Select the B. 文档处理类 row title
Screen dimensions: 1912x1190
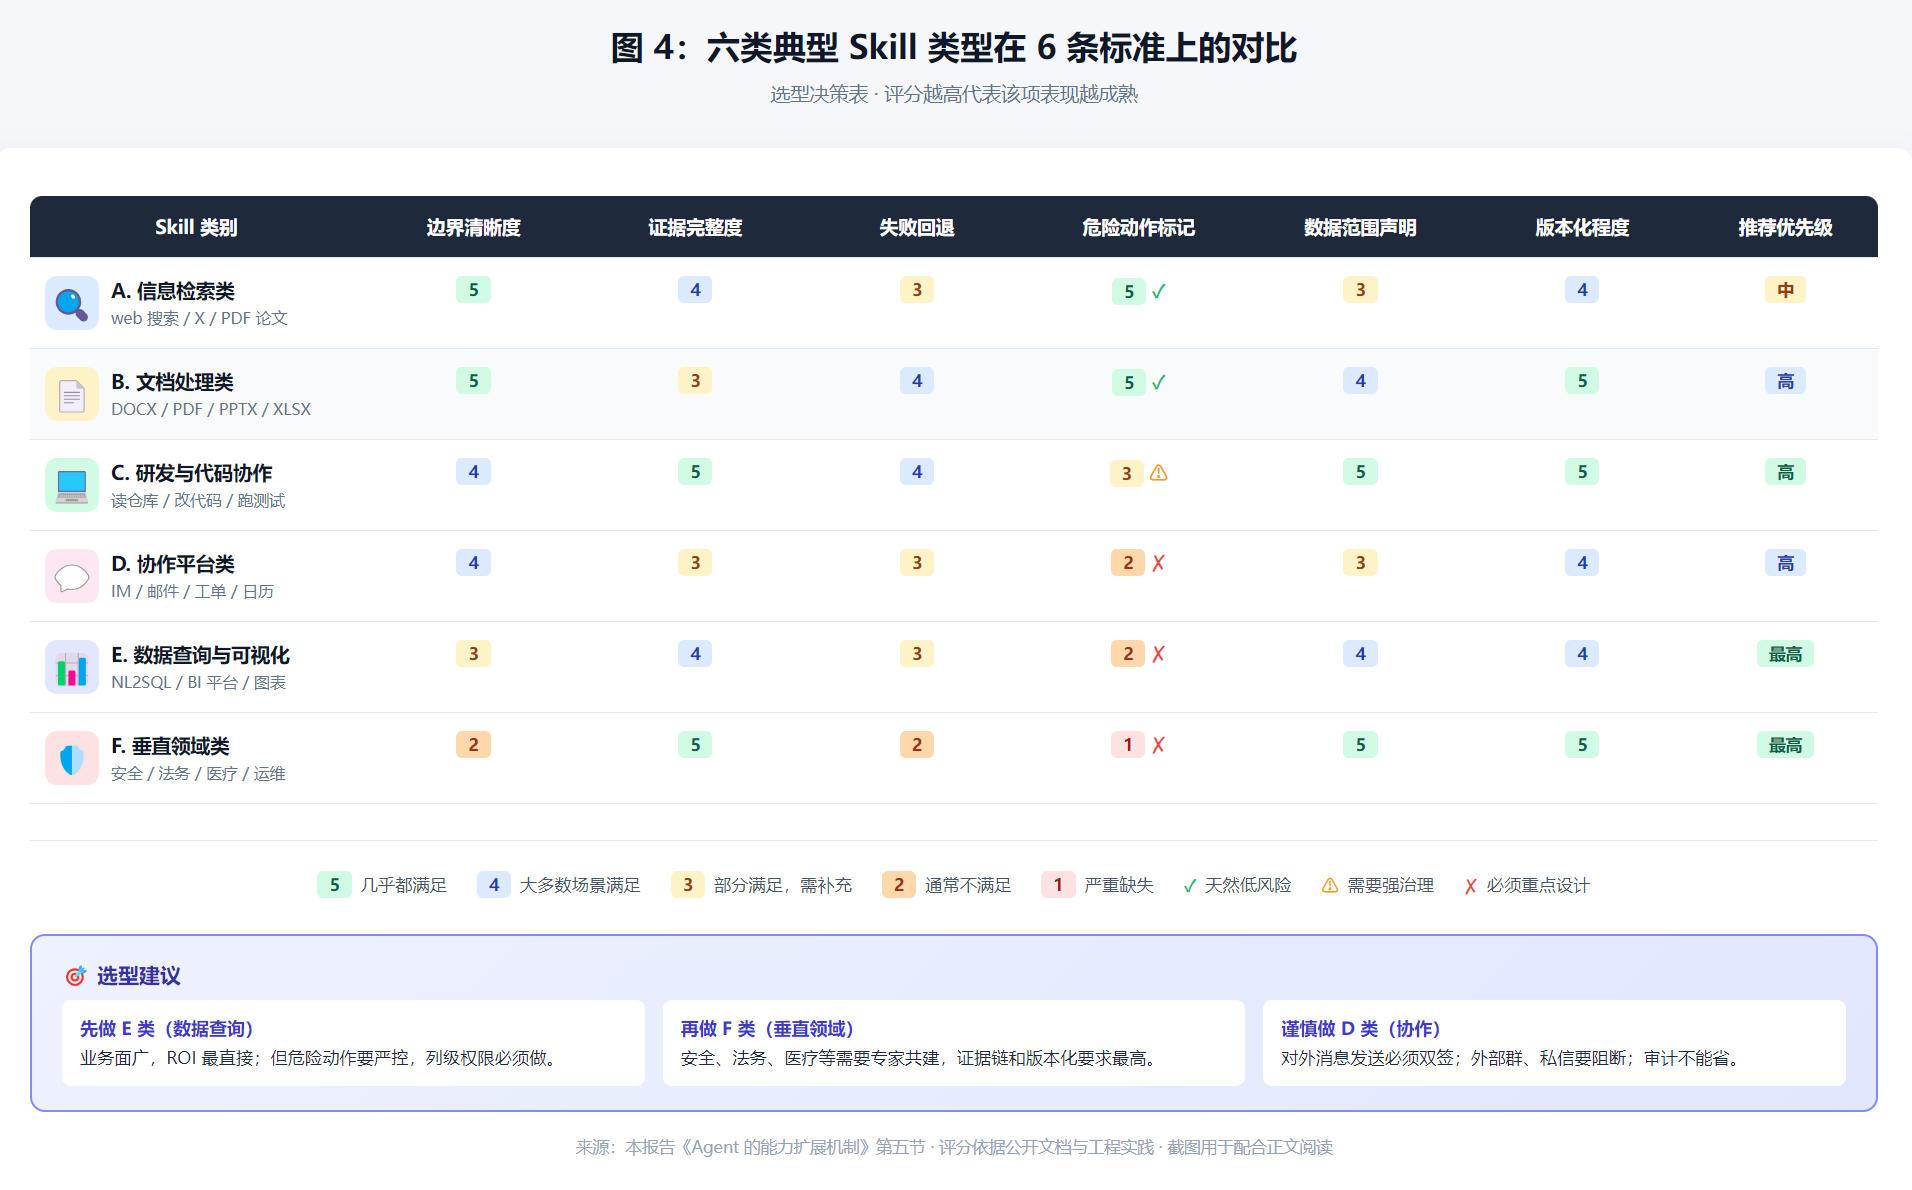click(x=172, y=382)
